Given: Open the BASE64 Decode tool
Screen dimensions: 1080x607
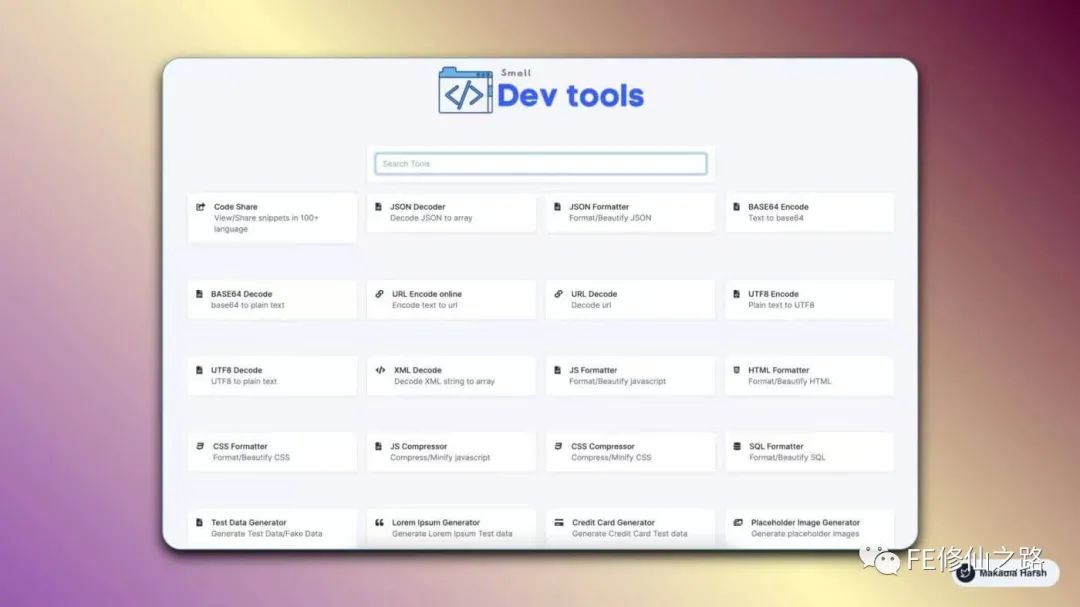Looking at the screenshot, I should (271, 299).
